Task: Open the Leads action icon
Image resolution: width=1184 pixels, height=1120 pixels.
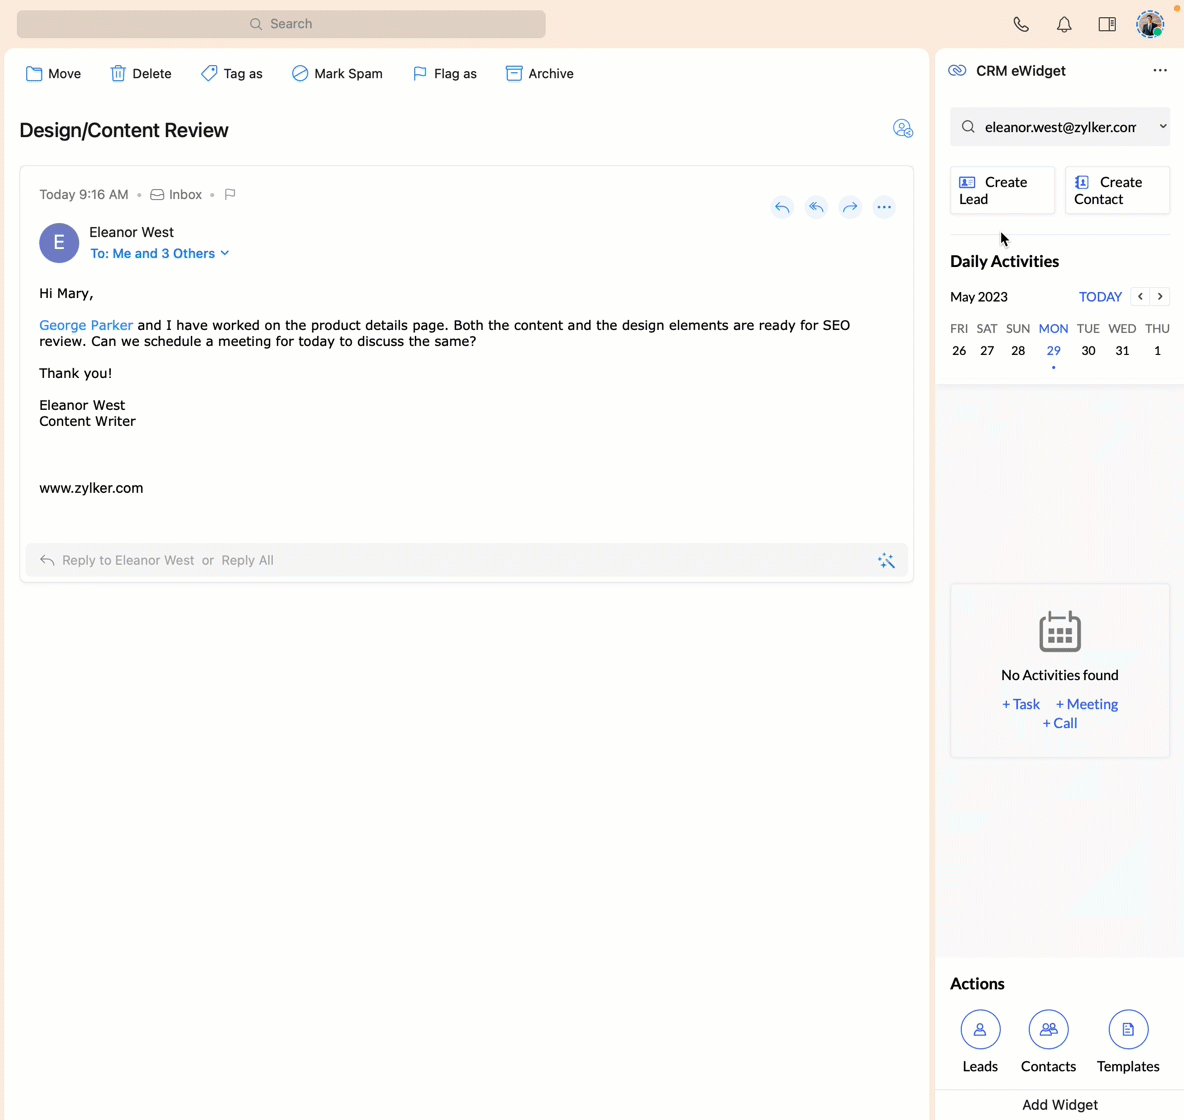Action: (980, 1029)
